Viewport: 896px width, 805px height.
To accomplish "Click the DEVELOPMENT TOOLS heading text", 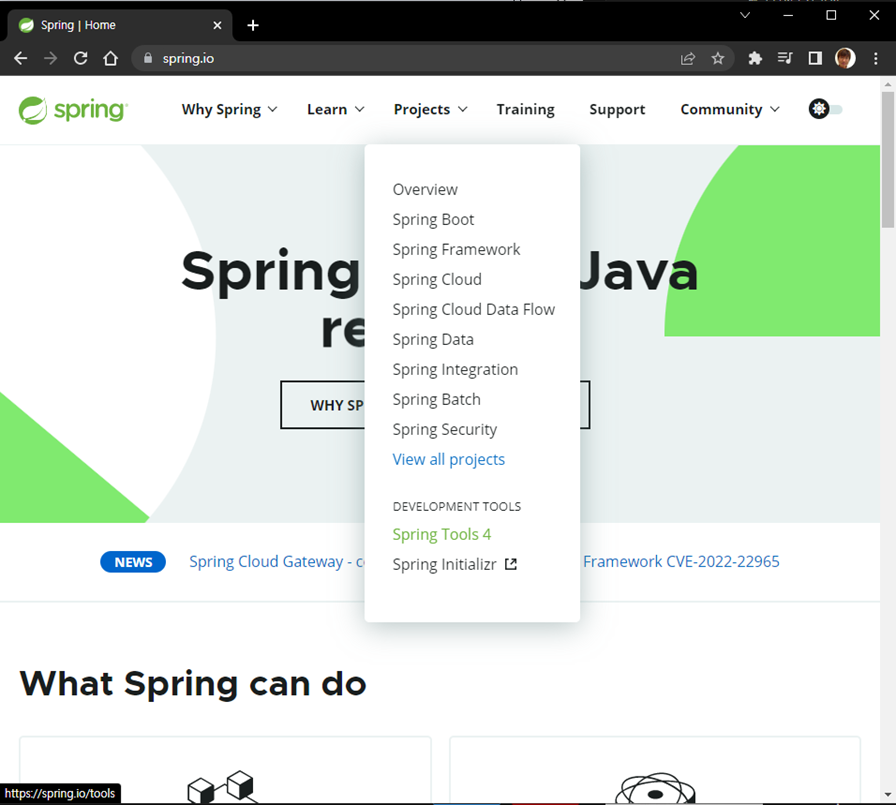I will [457, 507].
